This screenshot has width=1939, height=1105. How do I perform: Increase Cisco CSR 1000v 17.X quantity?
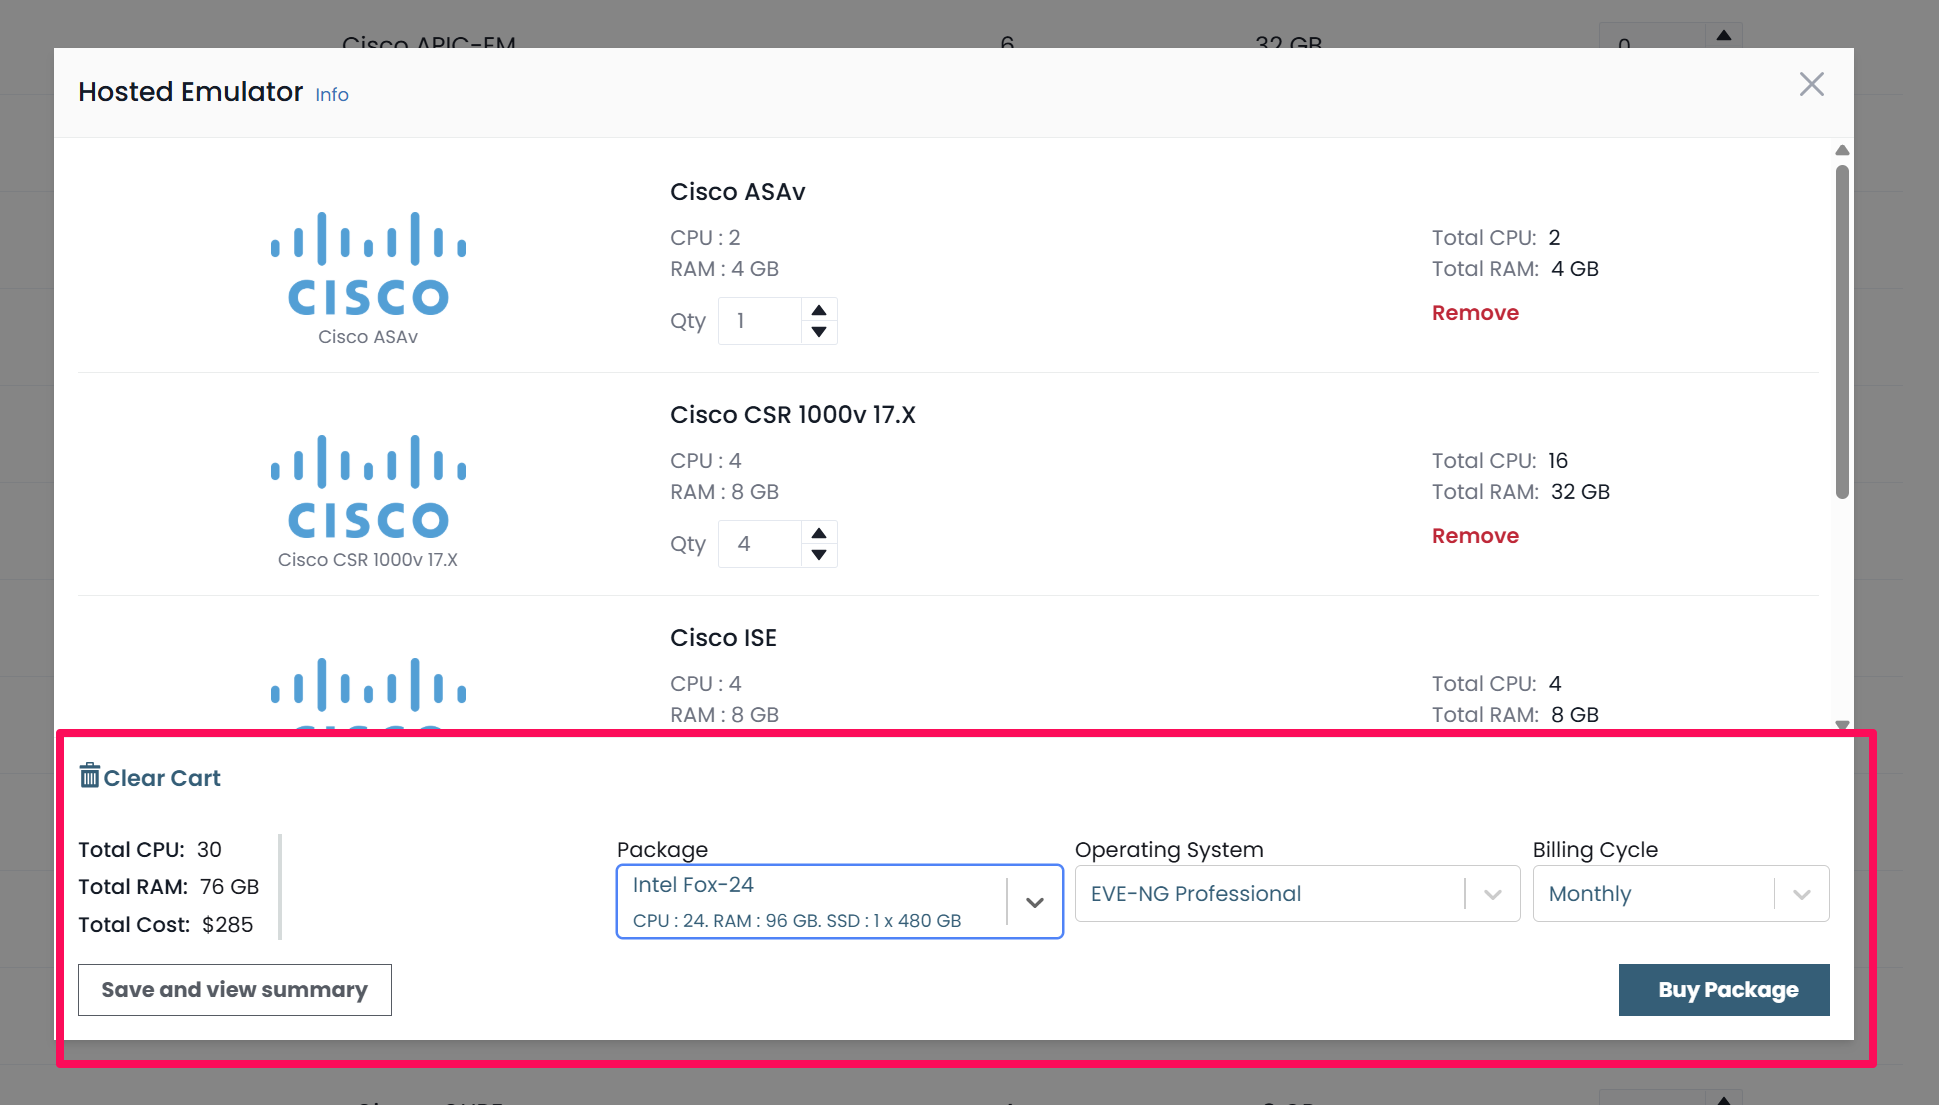tap(819, 533)
